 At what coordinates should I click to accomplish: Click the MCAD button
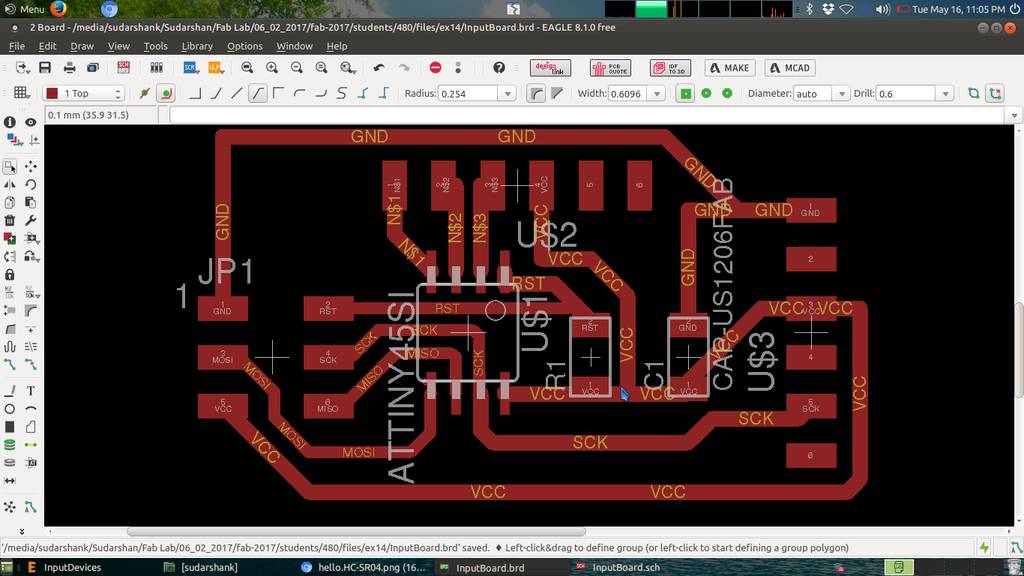(790, 68)
